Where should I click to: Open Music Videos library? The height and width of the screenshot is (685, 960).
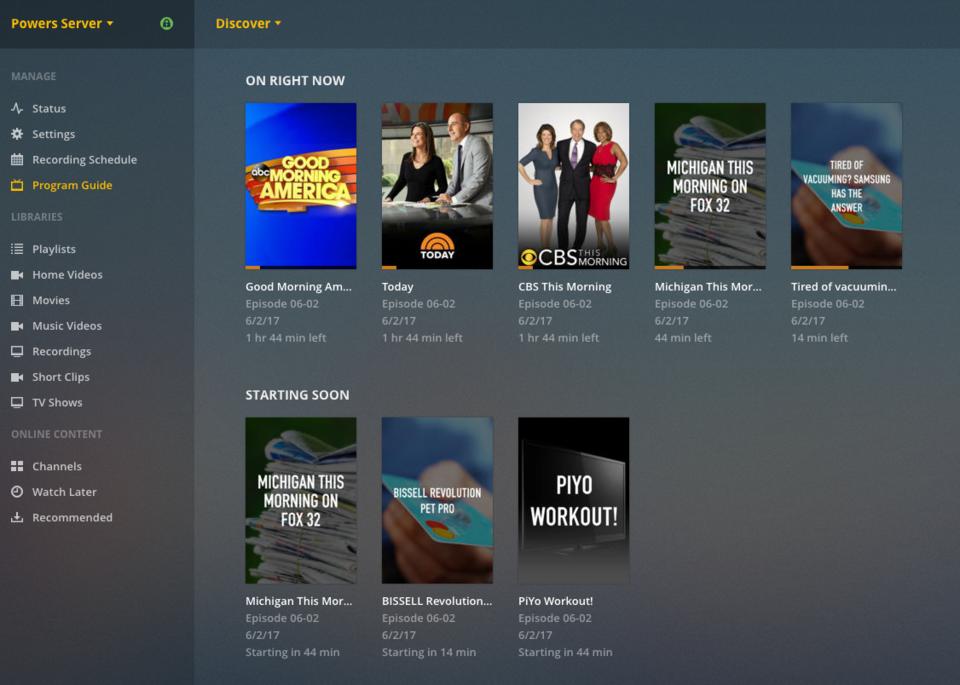coord(67,326)
